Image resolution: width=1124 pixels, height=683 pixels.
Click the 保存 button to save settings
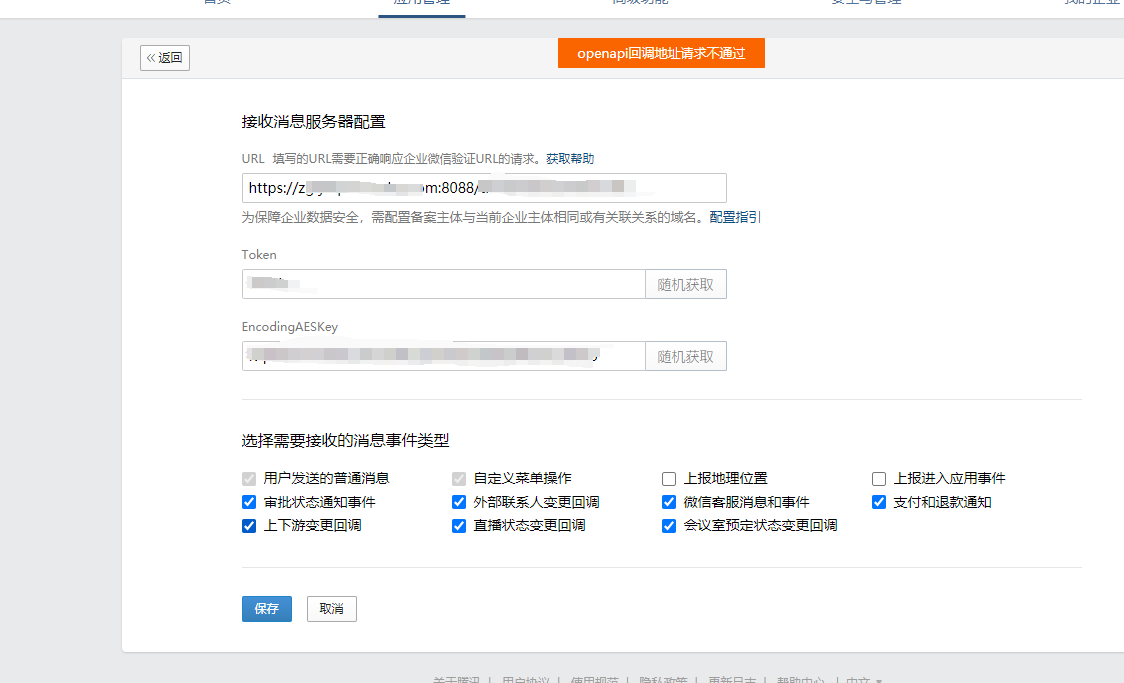click(x=266, y=608)
